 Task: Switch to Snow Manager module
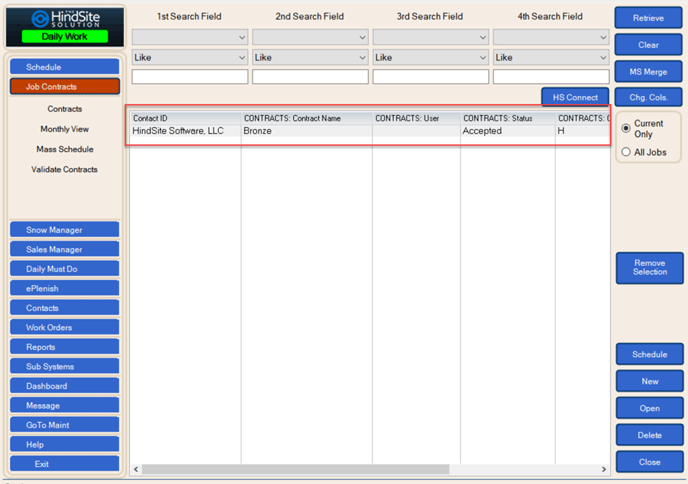tap(65, 230)
